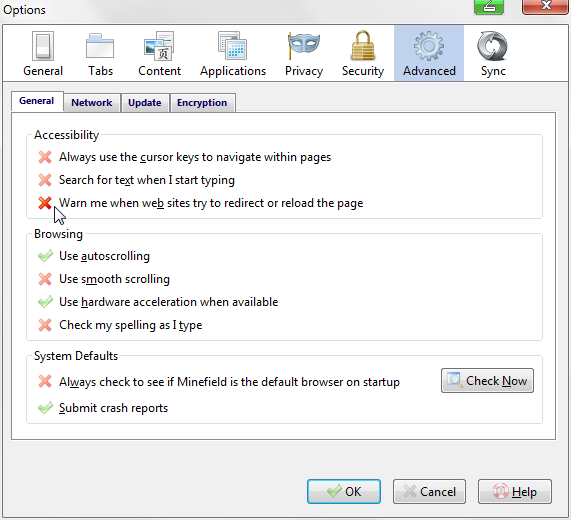
Task: Click the green window button beside close
Action: 489,6
